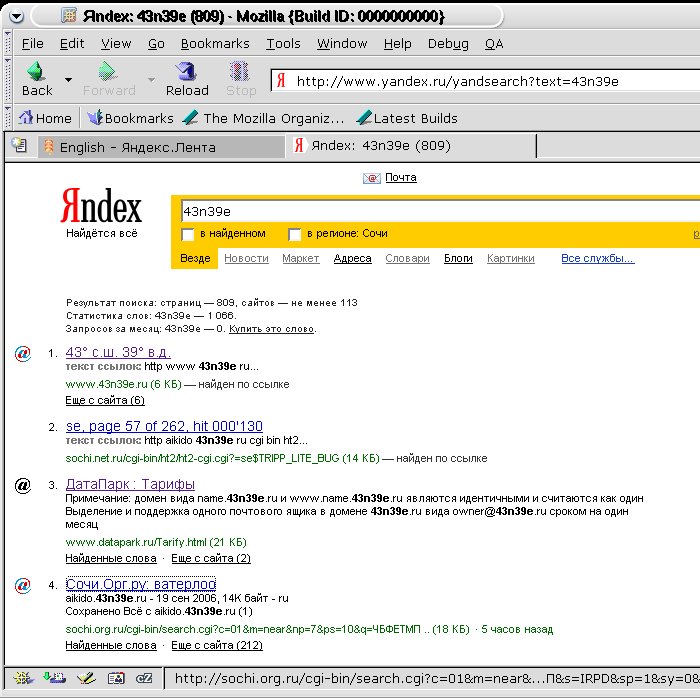Open the View menu

coord(116,44)
